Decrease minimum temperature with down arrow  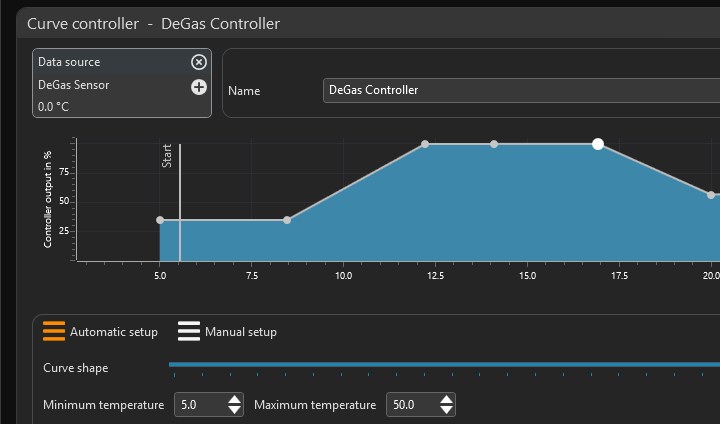click(235, 410)
